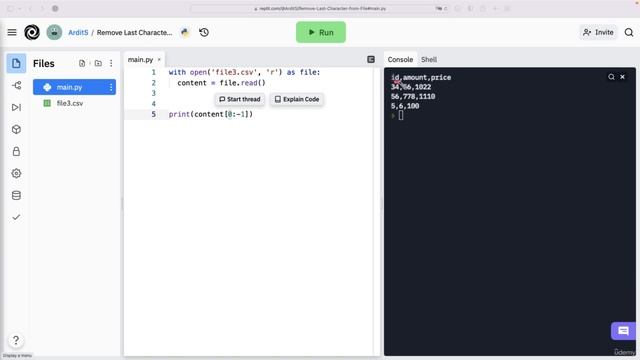Toggle the editor layout panel icon
Screen dimensions: 640x360
coord(371,60)
